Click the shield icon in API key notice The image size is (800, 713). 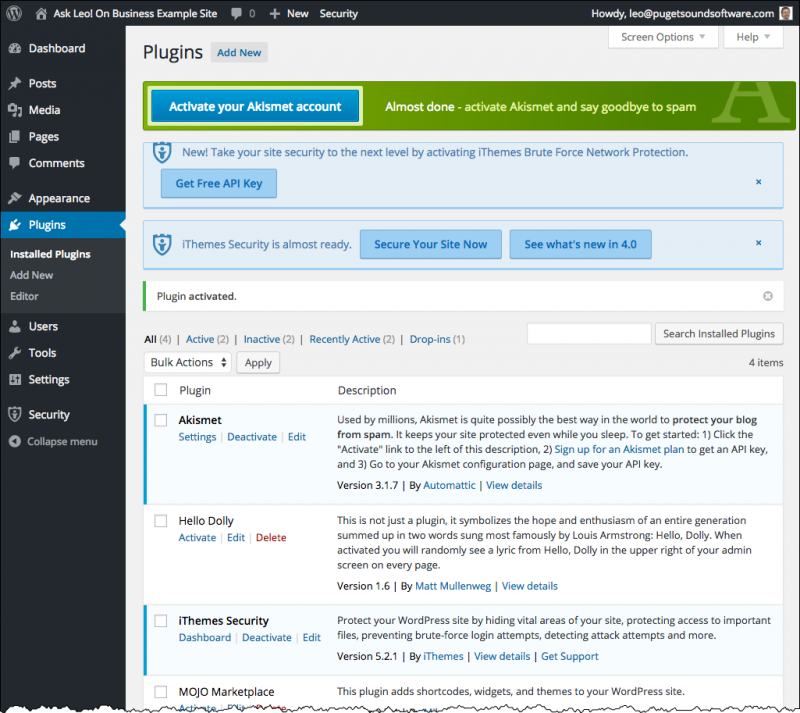[x=162, y=152]
